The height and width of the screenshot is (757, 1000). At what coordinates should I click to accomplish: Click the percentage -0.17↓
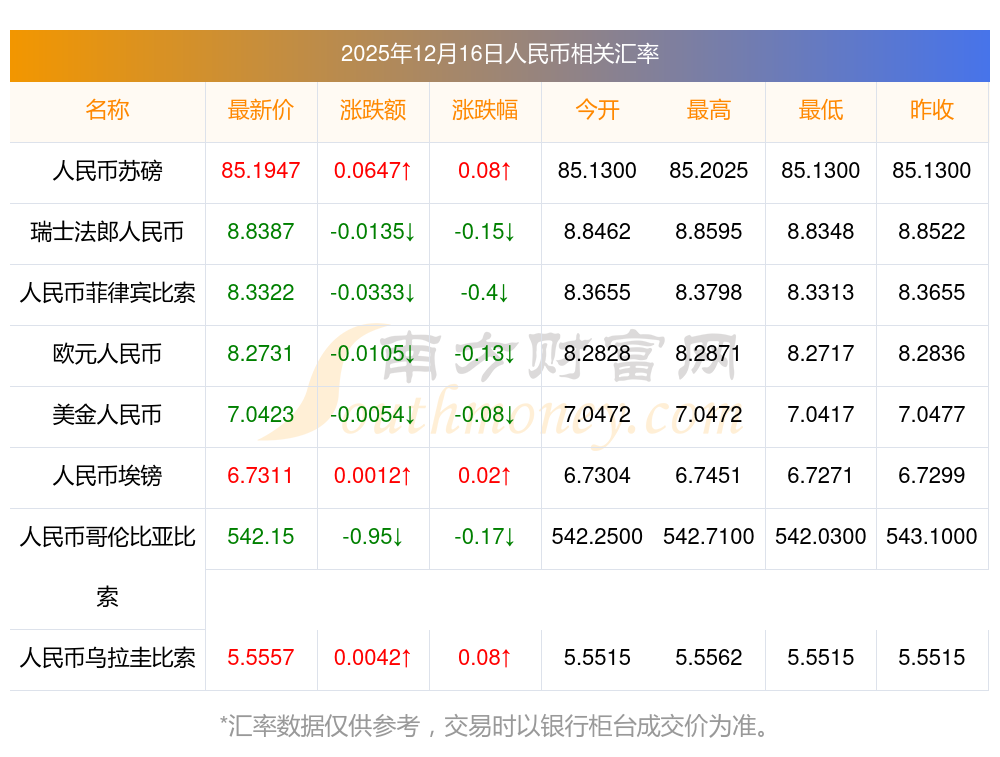pos(485,536)
